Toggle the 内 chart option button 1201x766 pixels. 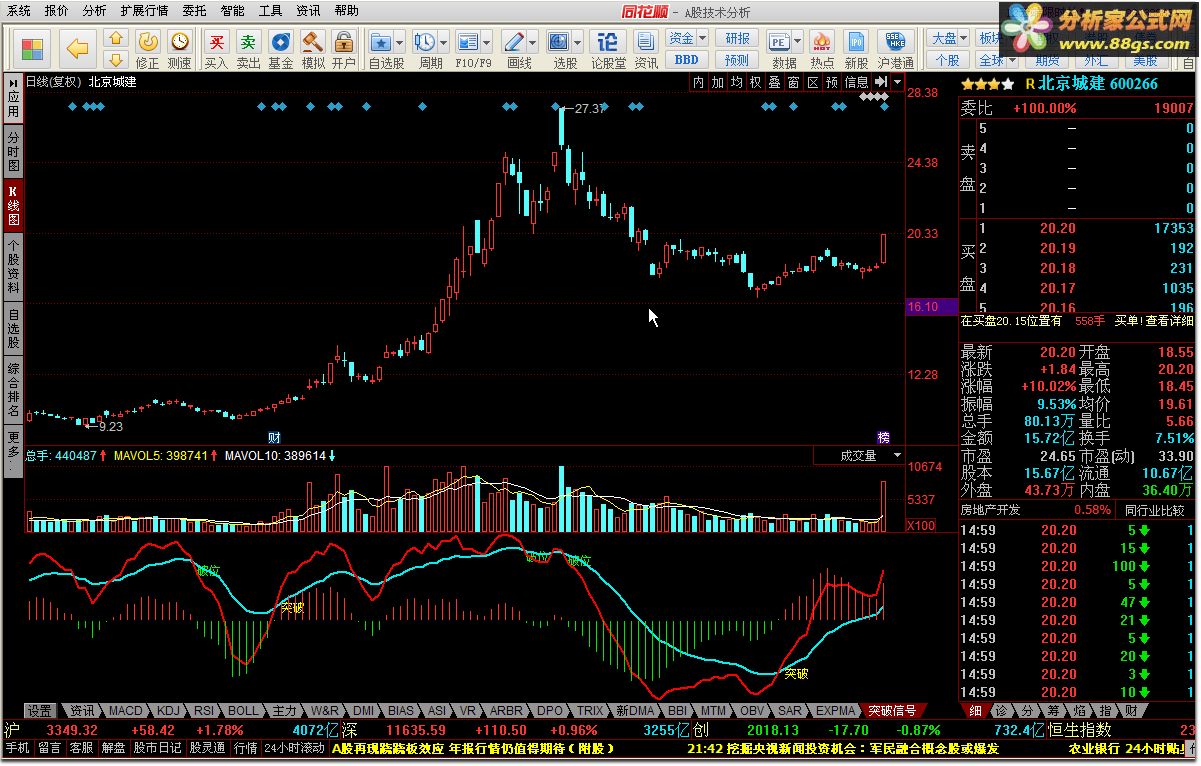(698, 82)
